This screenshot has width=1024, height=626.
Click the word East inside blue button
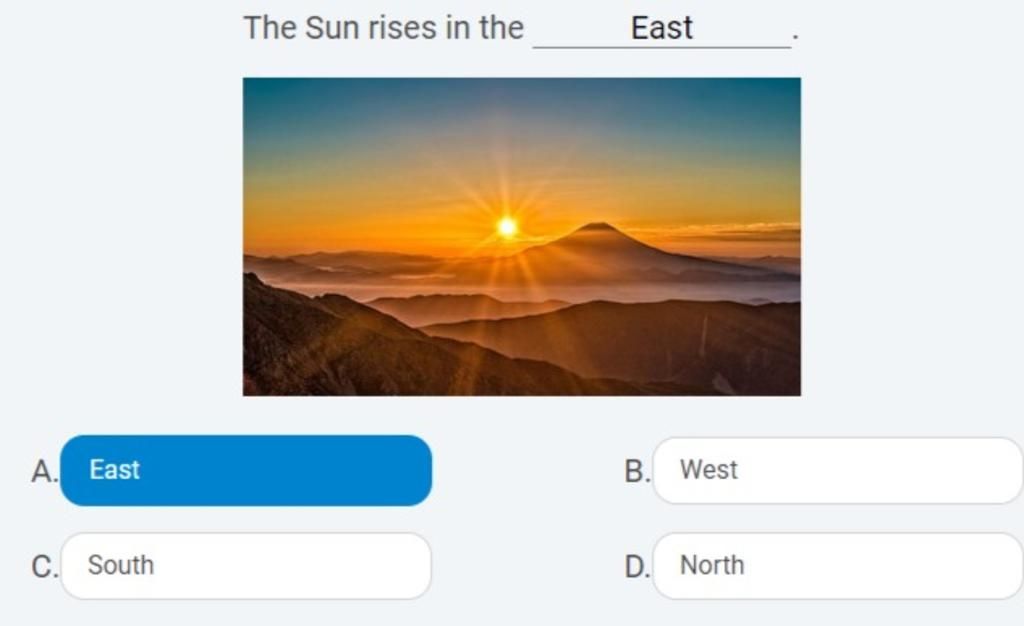(x=114, y=469)
